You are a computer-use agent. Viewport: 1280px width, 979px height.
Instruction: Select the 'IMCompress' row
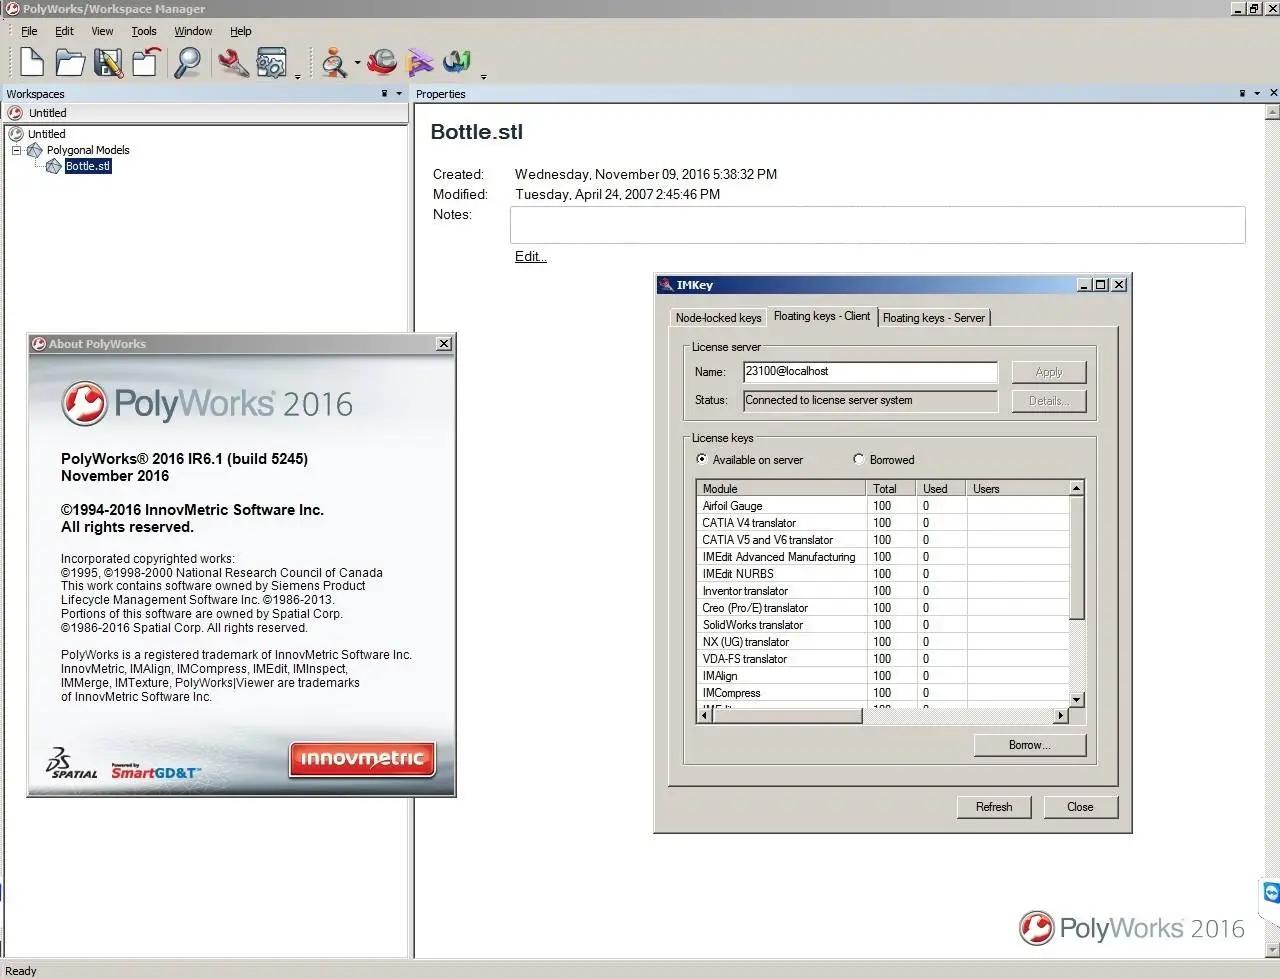coord(883,693)
